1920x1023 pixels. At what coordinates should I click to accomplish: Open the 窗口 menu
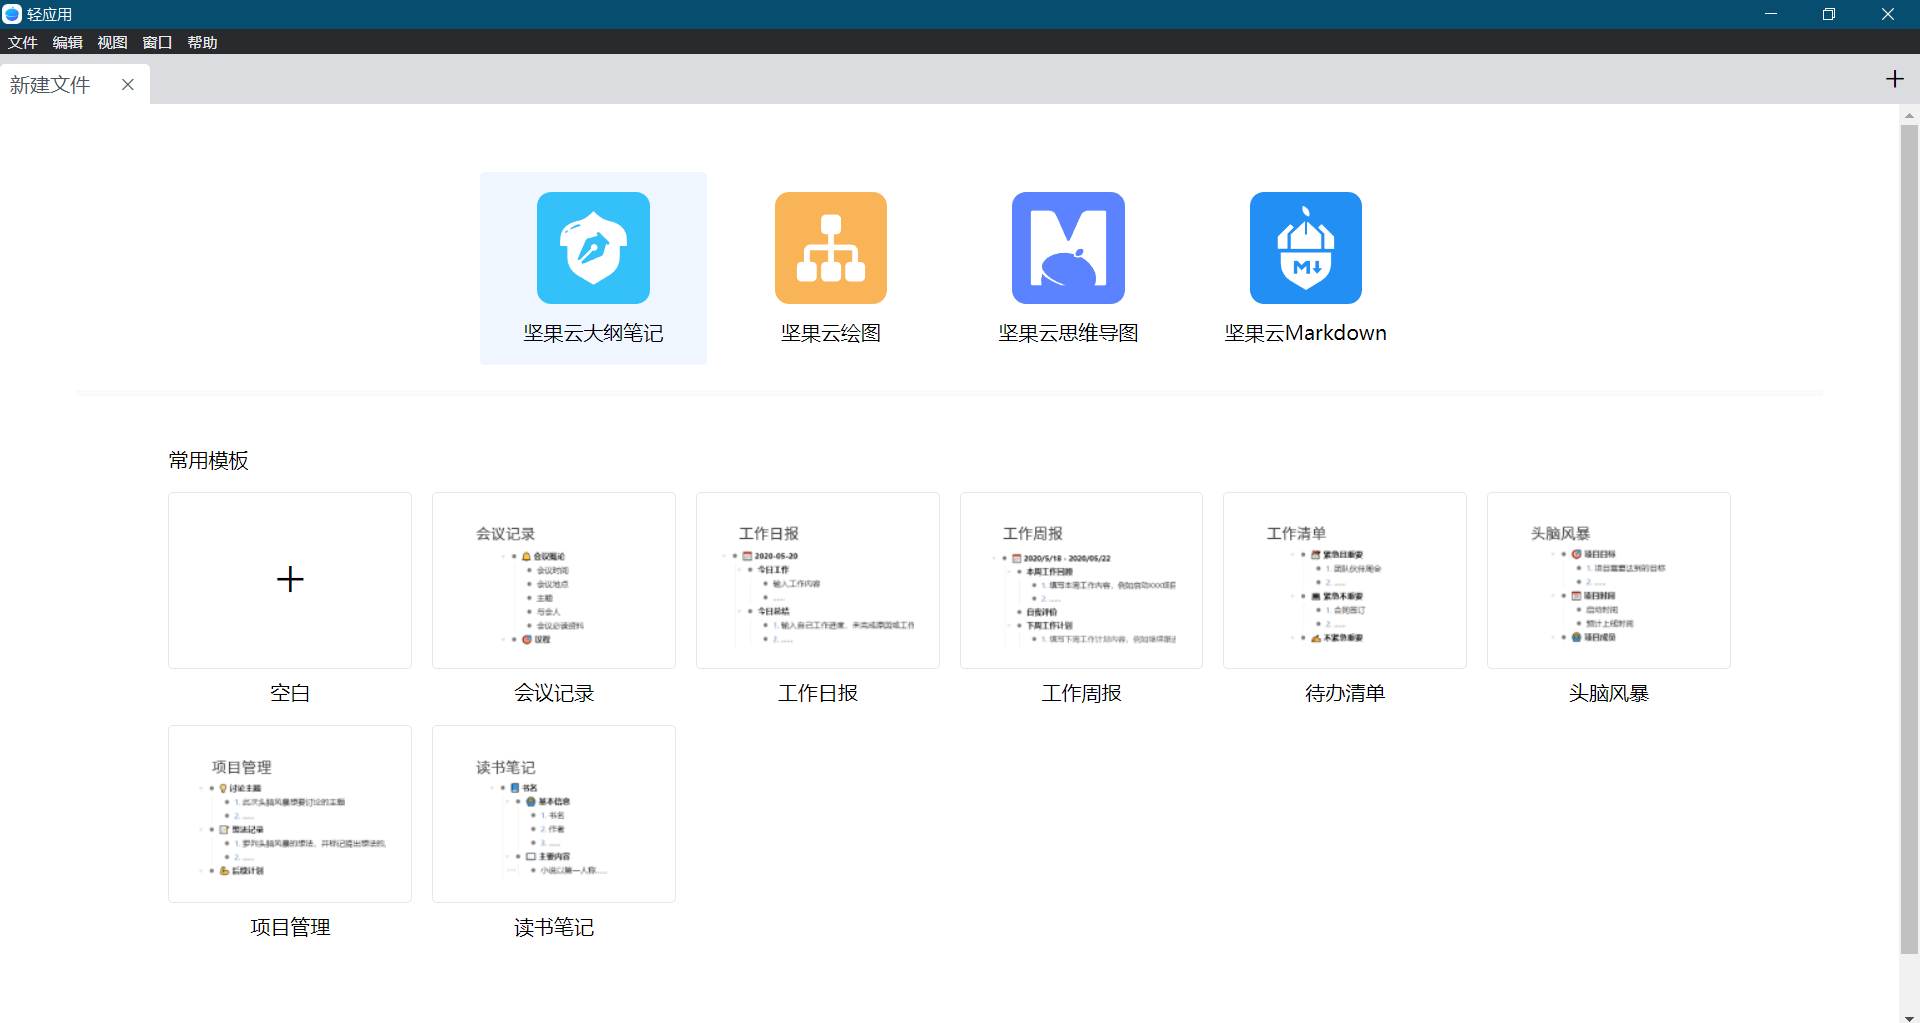tap(157, 42)
